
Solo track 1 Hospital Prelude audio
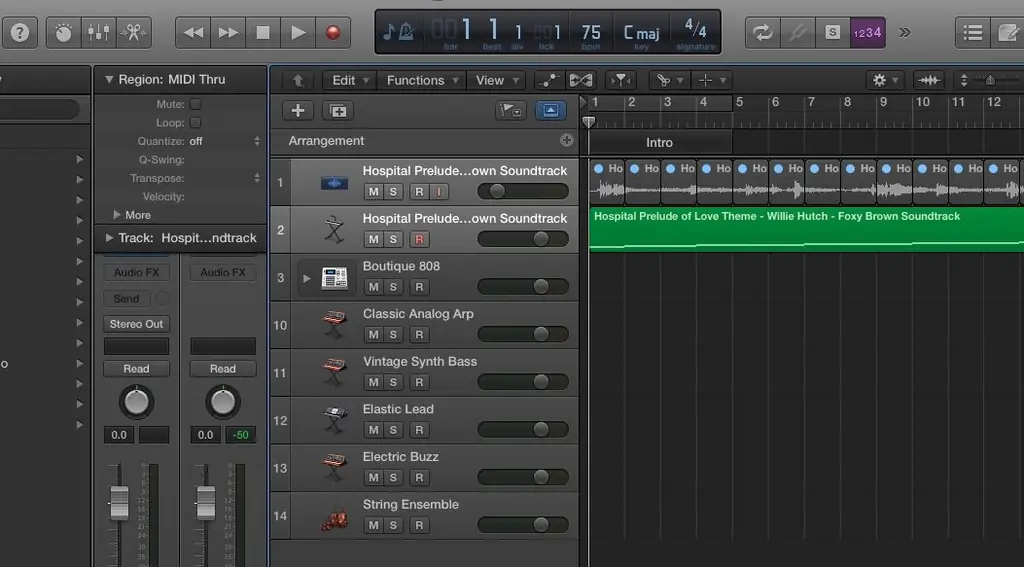coord(393,191)
